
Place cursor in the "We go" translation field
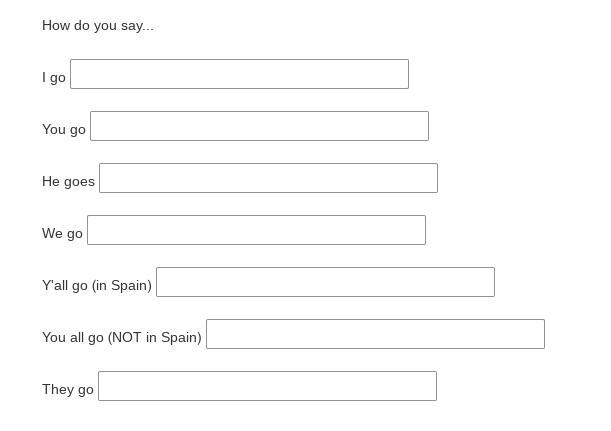click(256, 230)
